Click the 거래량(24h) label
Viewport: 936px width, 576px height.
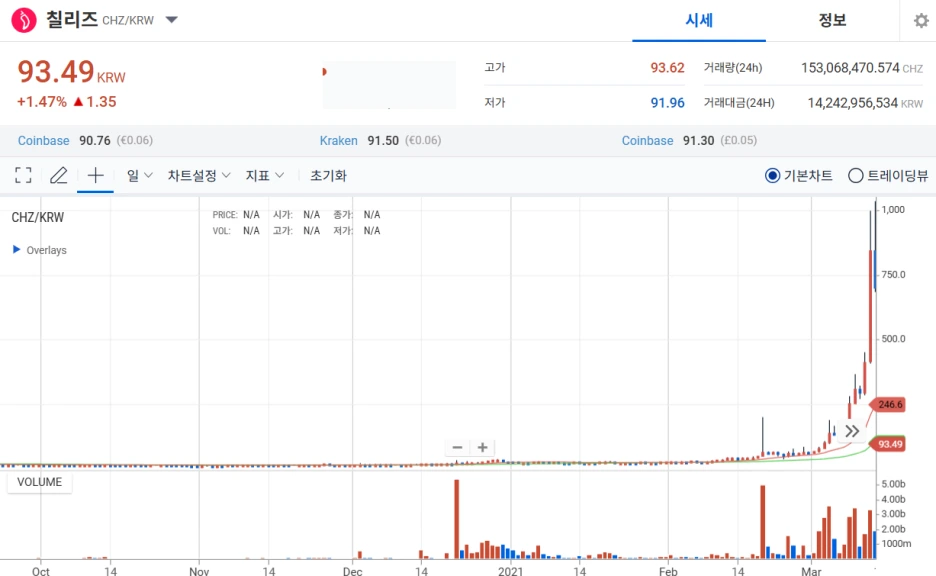(x=733, y=67)
